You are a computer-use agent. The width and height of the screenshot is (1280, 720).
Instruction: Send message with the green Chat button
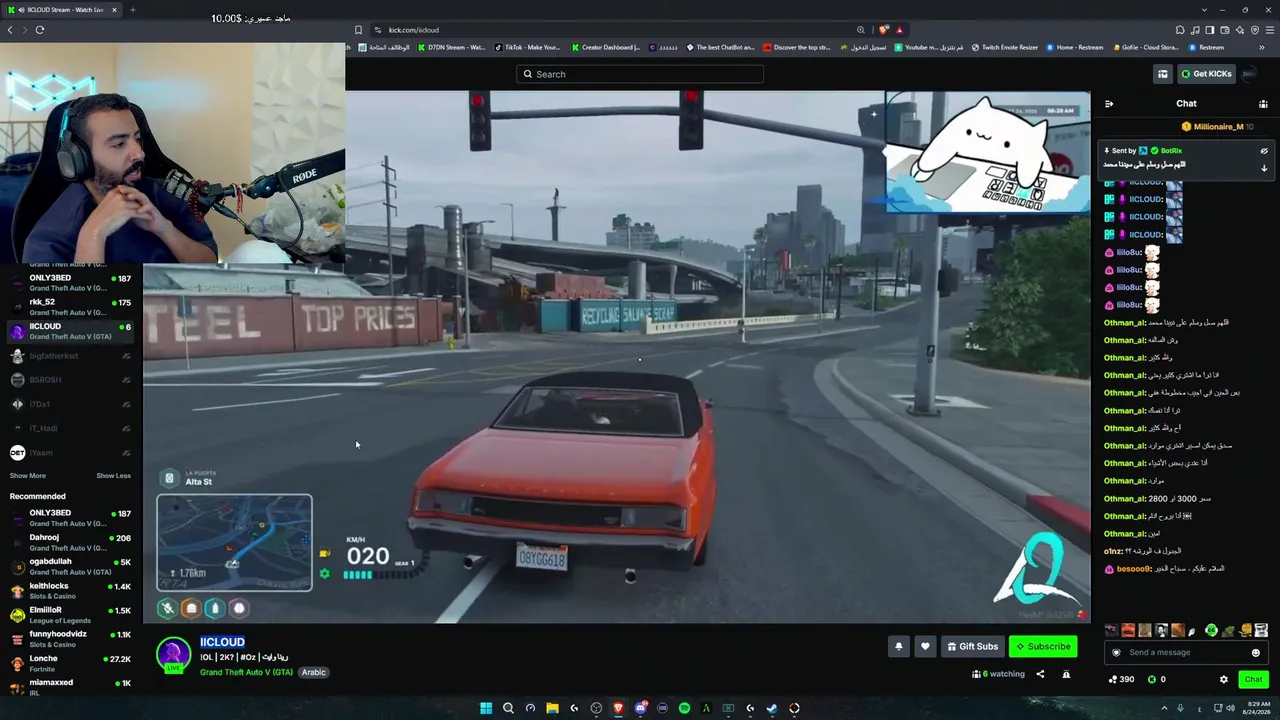(1253, 679)
